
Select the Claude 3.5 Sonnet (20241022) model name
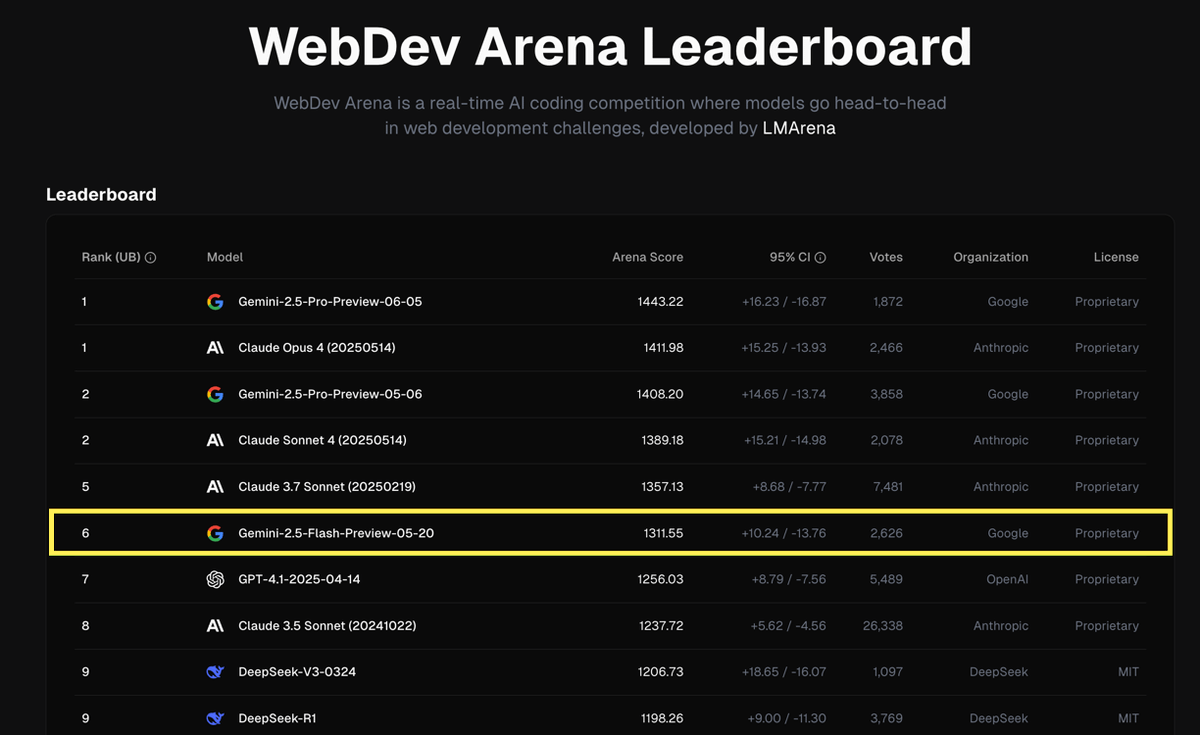[327, 626]
